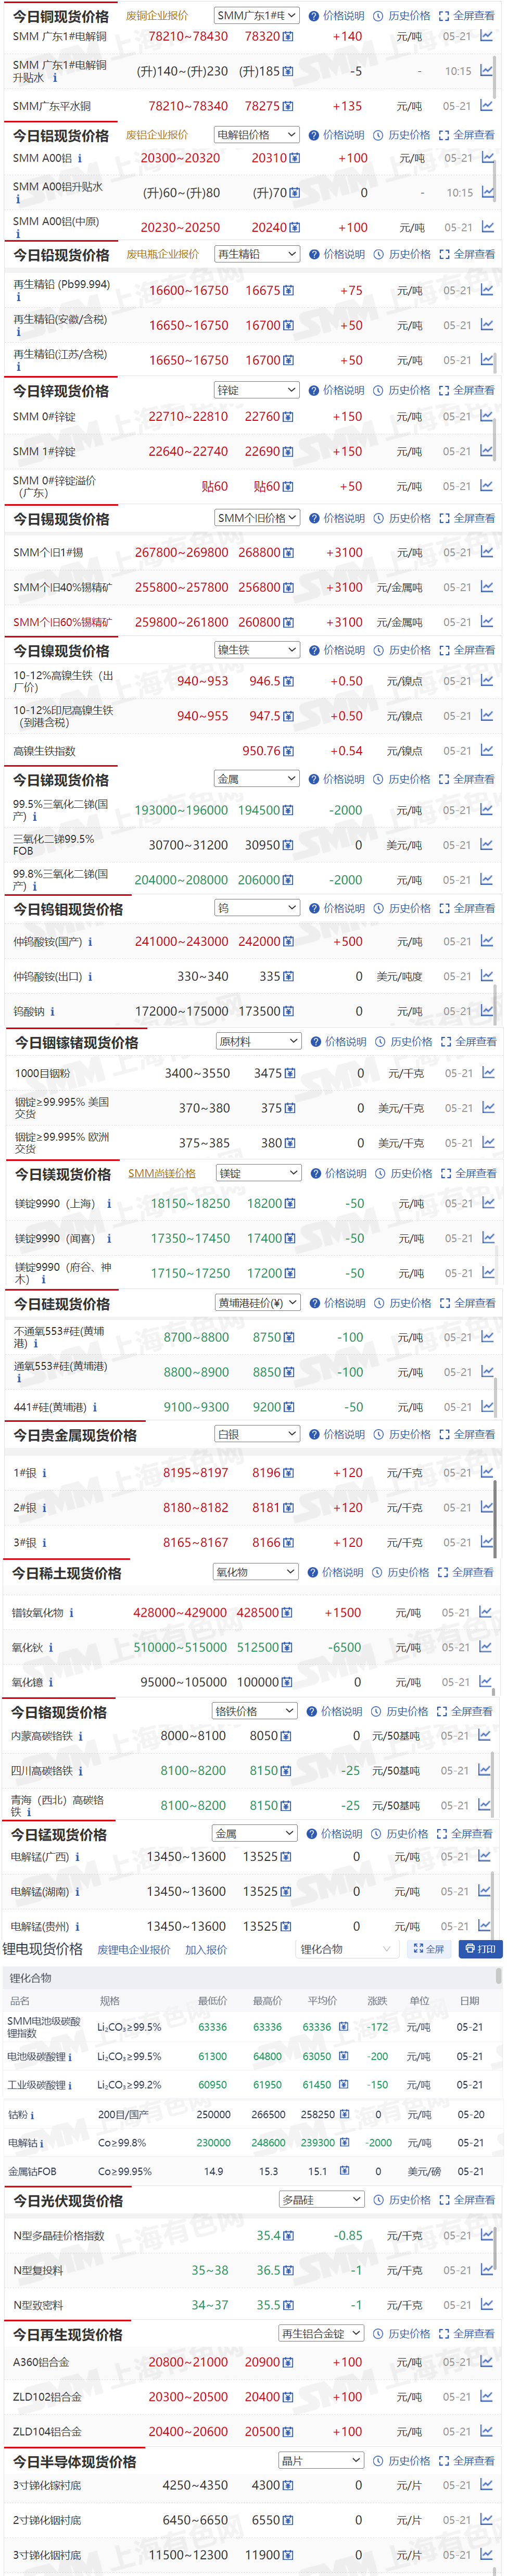Open the 白银 precious metals dropdown

[257, 1434]
